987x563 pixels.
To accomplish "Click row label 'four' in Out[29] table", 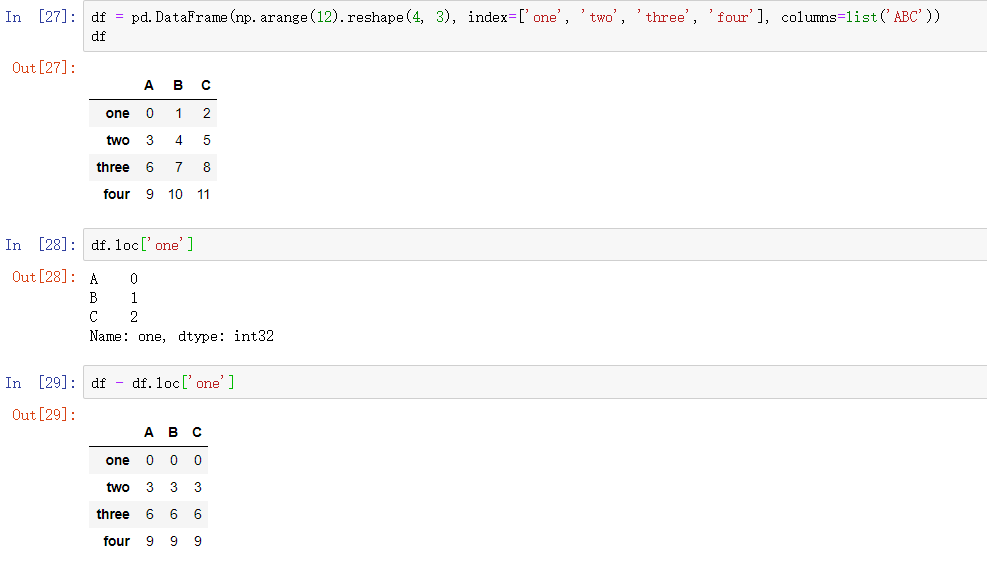I will coord(116,542).
